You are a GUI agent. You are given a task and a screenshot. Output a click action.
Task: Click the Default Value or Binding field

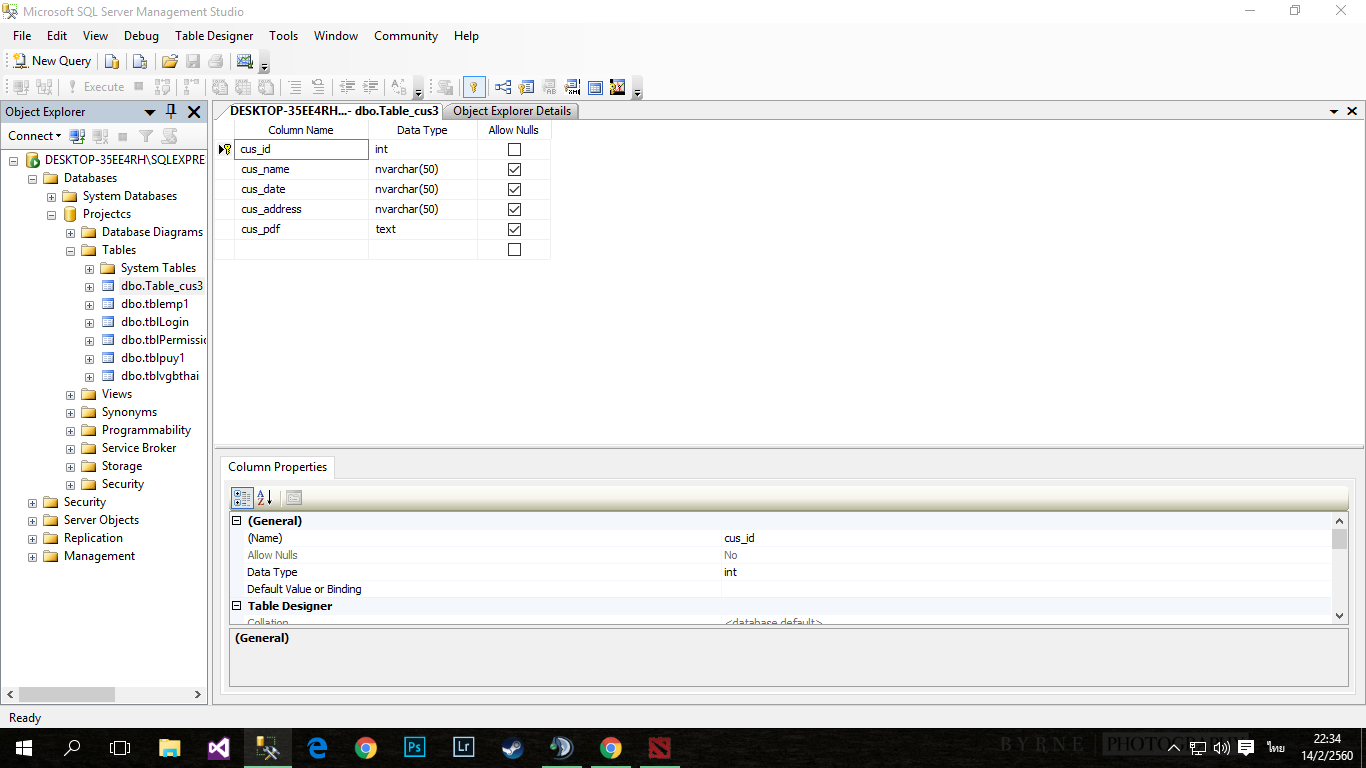(x=1027, y=589)
